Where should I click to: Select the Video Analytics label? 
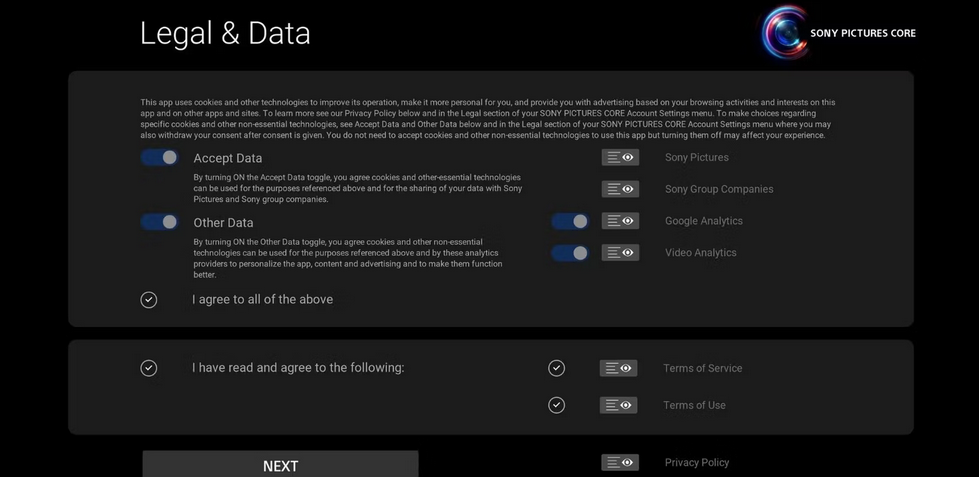coord(701,253)
